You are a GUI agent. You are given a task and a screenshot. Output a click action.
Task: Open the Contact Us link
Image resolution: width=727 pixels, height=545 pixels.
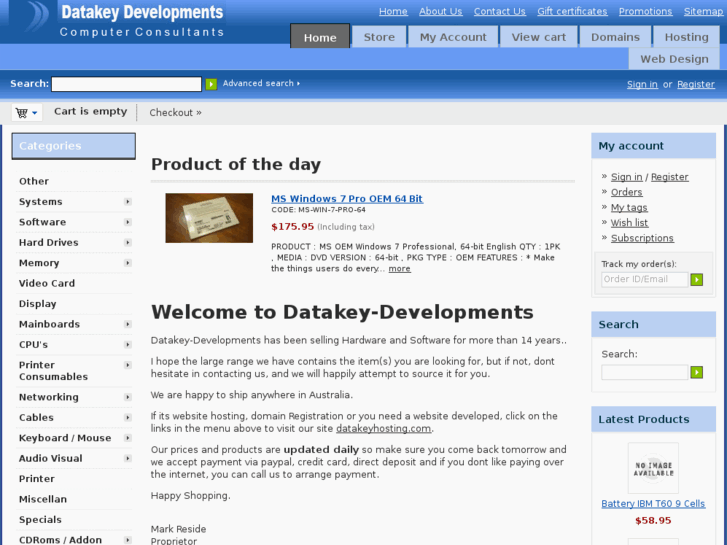[x=499, y=12]
